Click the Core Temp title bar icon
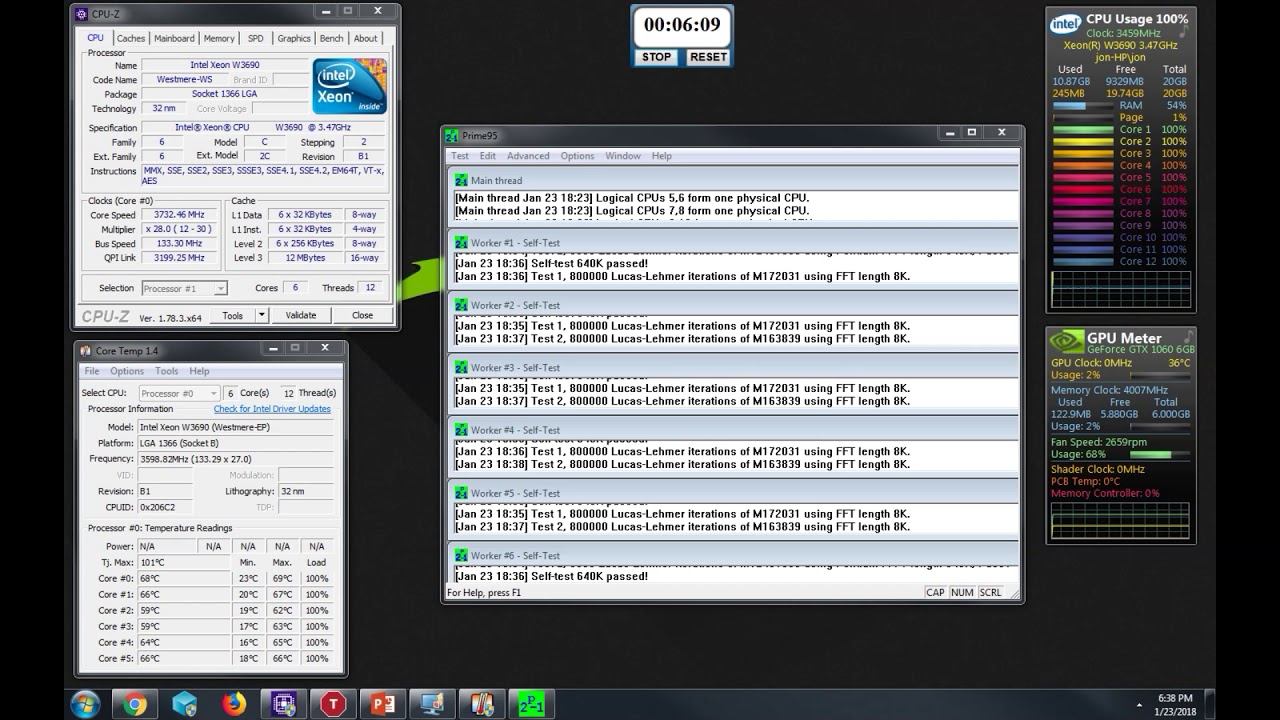 [86, 350]
